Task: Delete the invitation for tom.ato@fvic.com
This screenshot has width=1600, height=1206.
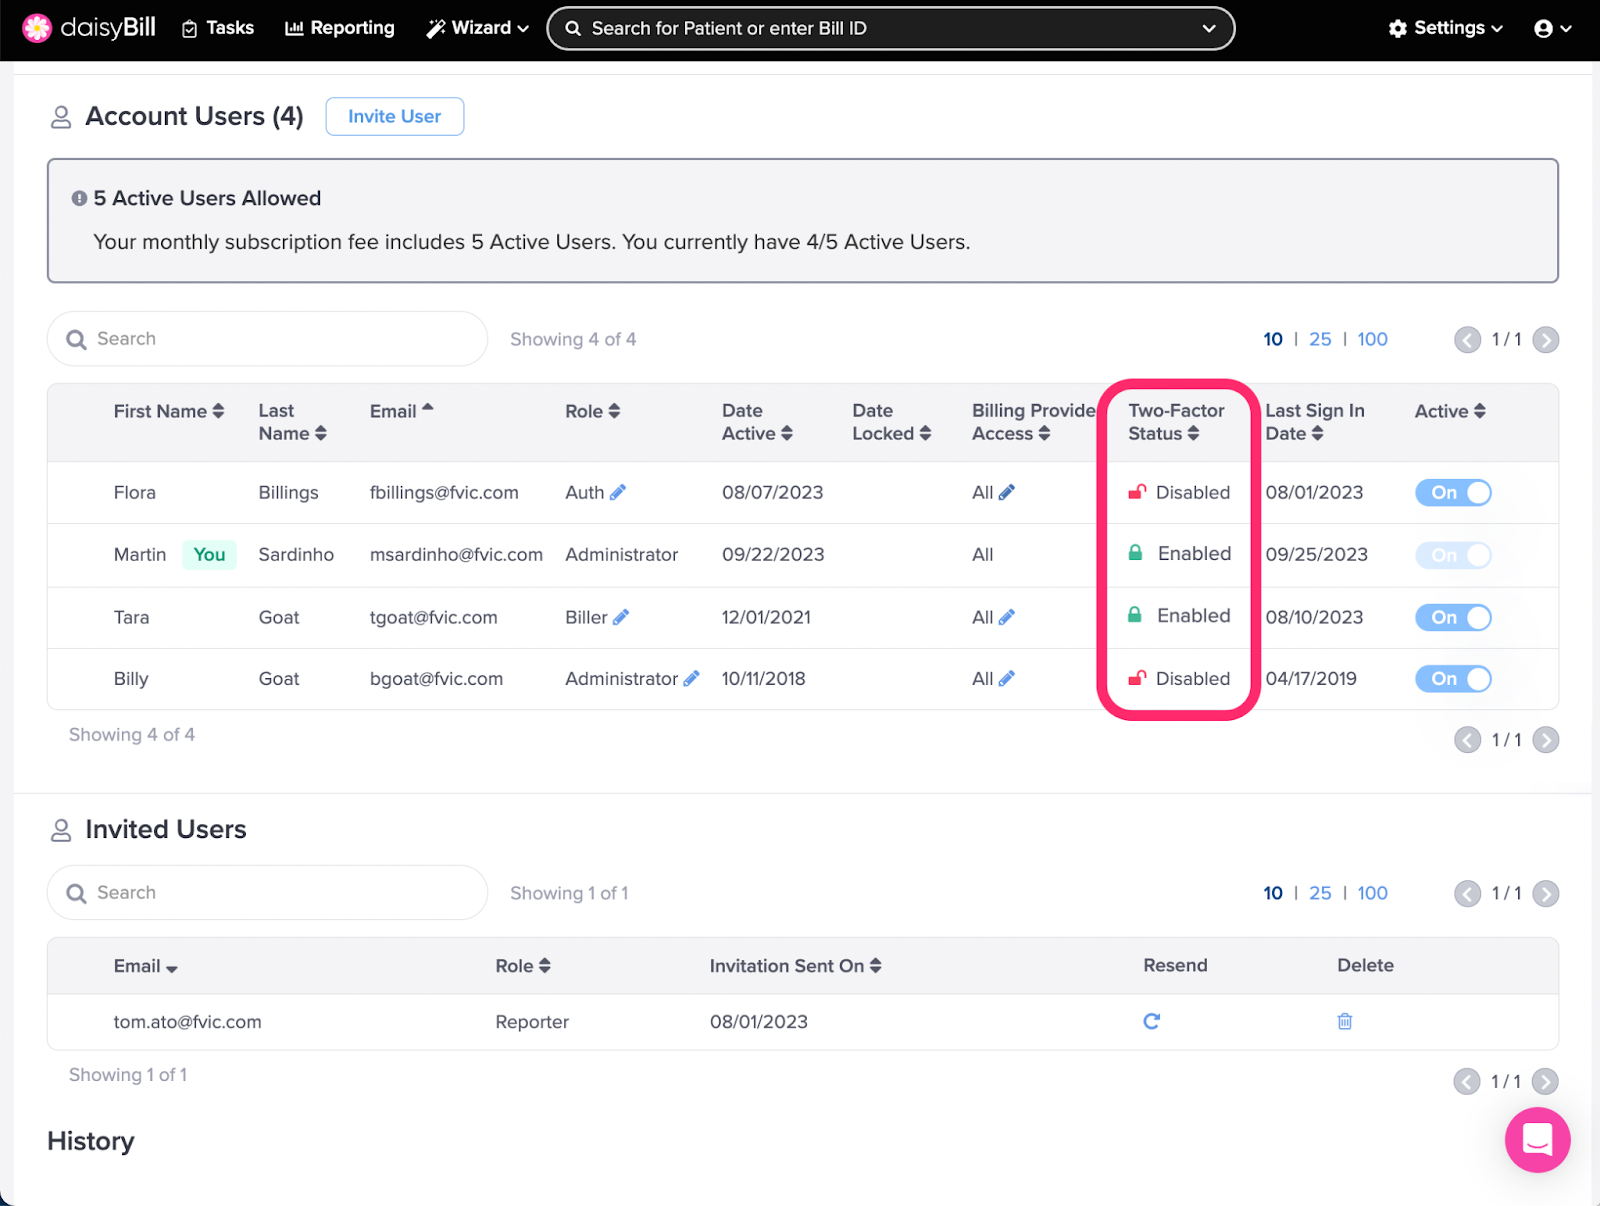Action: [1344, 1021]
